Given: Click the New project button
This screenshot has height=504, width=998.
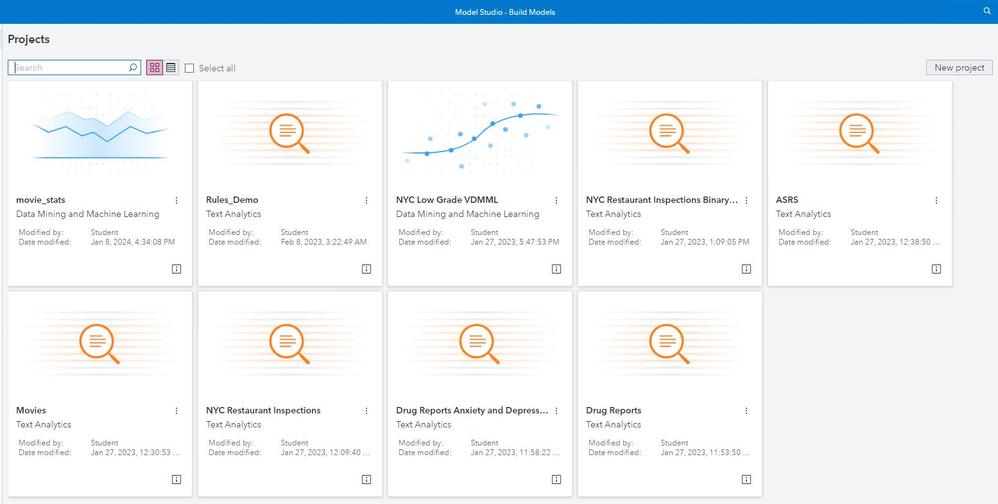Looking at the screenshot, I should click(x=959, y=68).
